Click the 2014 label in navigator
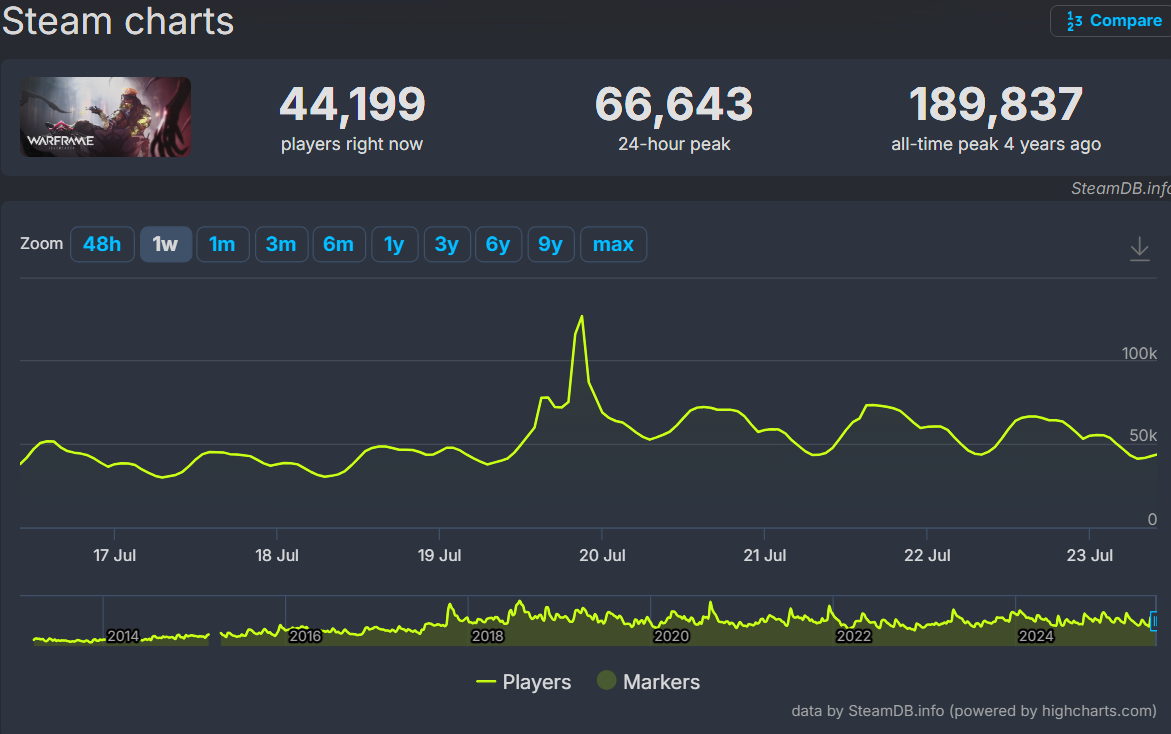 (122, 636)
